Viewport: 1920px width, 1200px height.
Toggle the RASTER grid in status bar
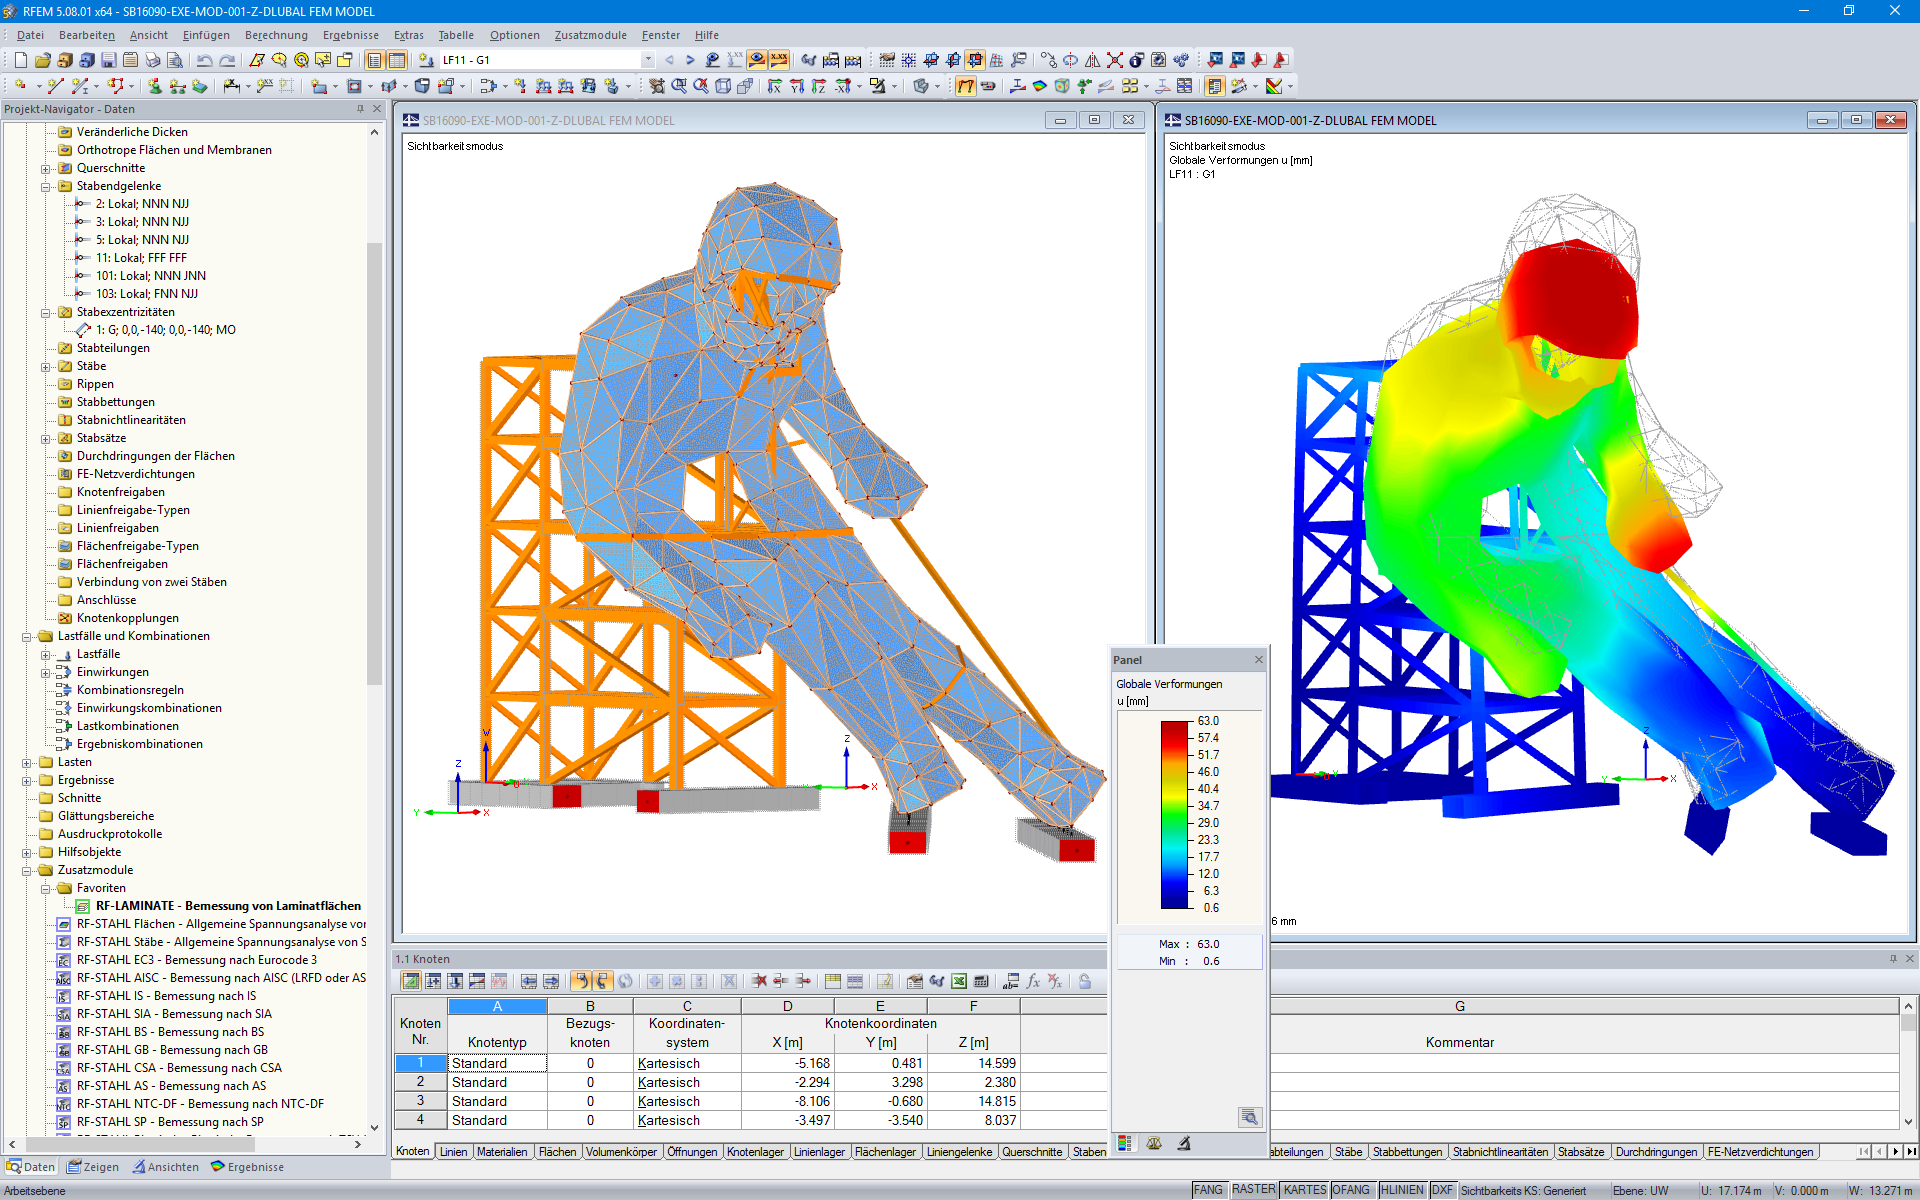tap(1253, 1190)
